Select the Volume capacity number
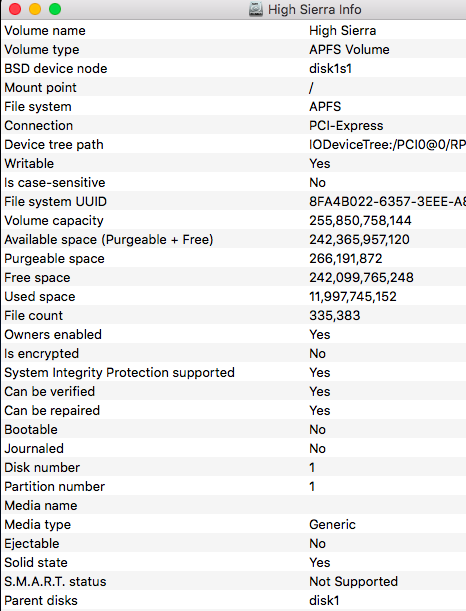This screenshot has width=466, height=611. (x=360, y=221)
